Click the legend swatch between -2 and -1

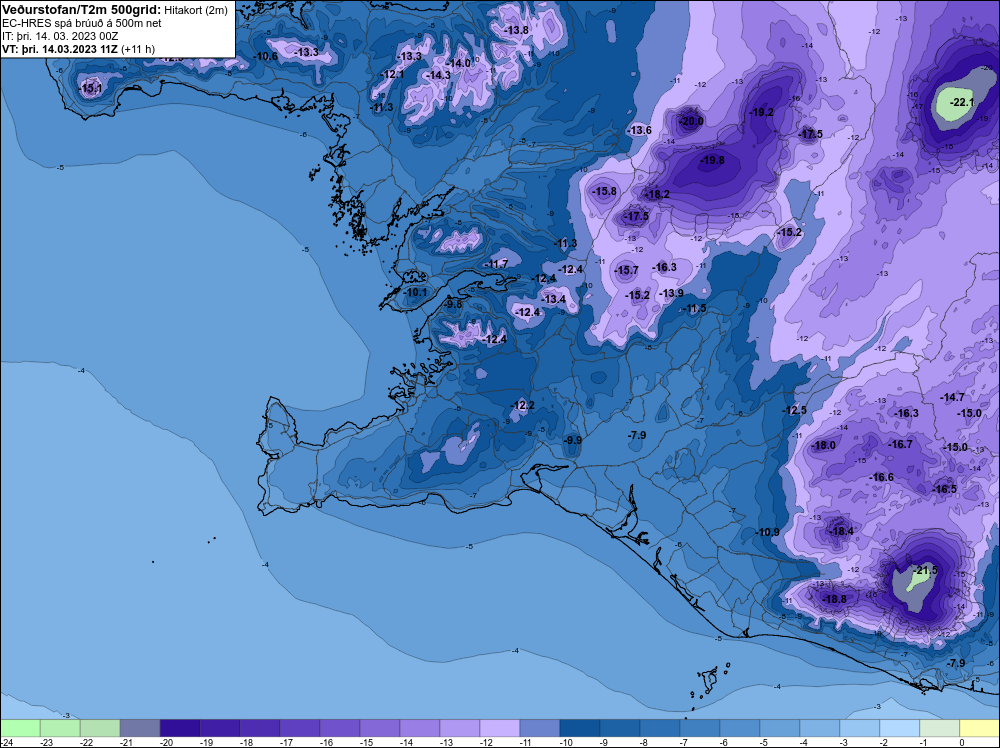coord(900,728)
